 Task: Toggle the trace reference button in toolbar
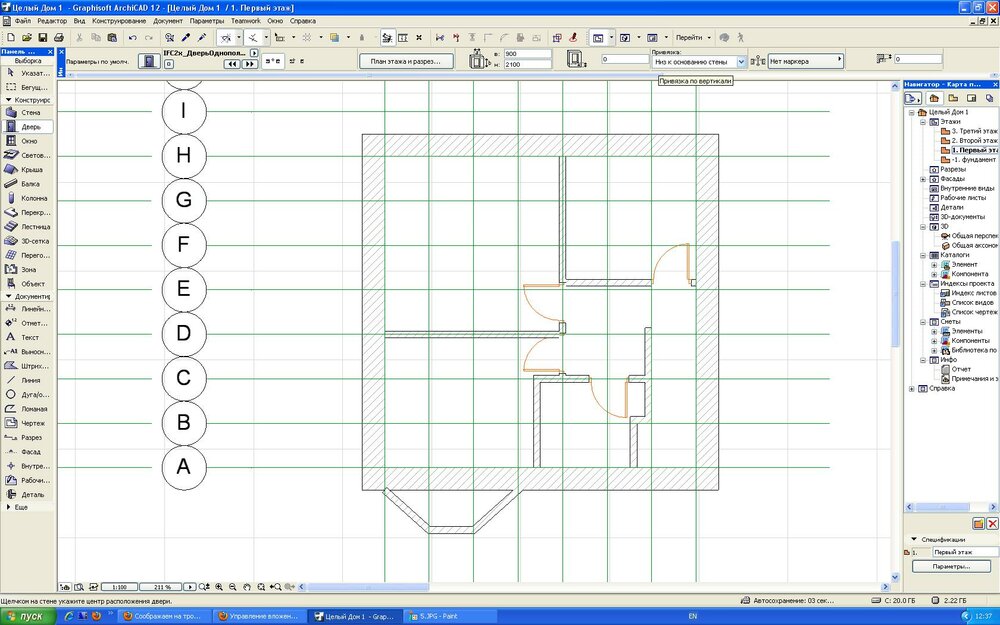[334, 38]
